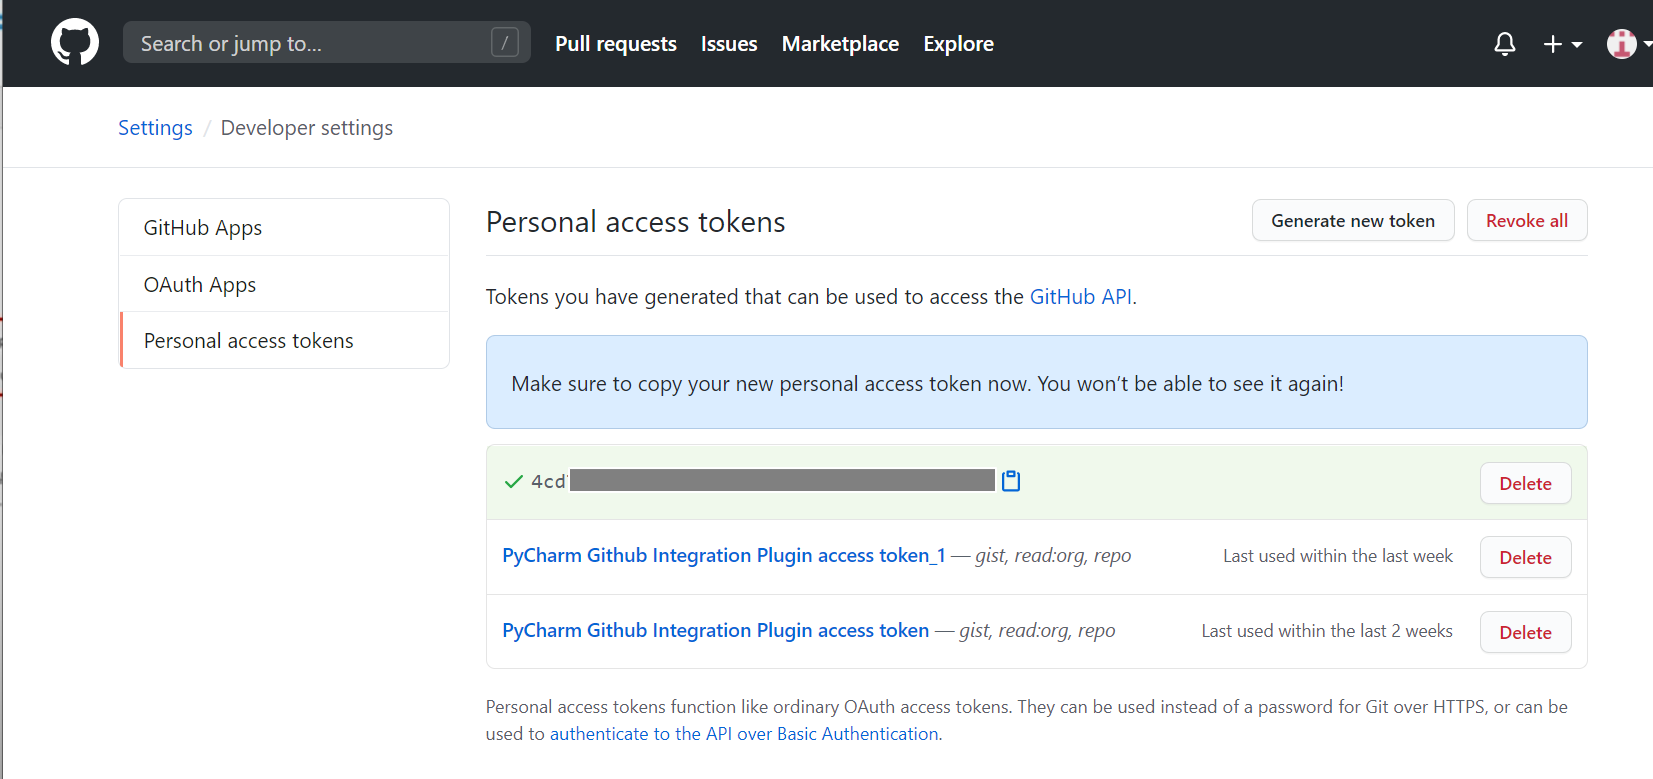Screen dimensions: 1653x779
Task: Navigate to Marketplace
Action: click(x=840, y=44)
